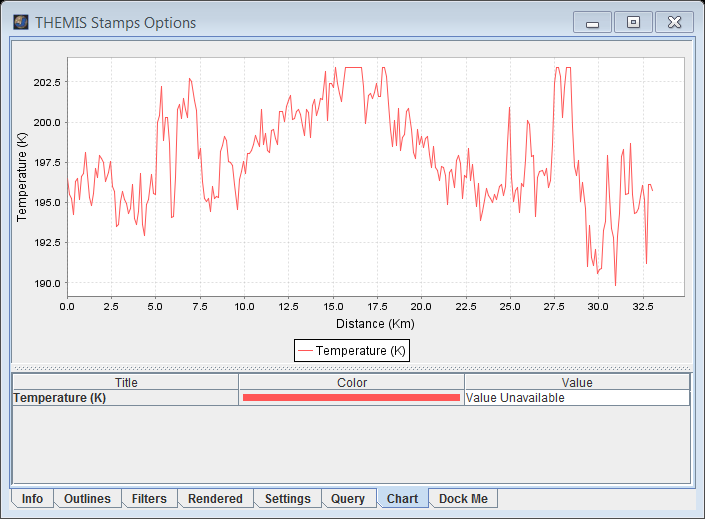Switch to the Query tab
The width and height of the screenshot is (705, 519).
[x=348, y=498]
